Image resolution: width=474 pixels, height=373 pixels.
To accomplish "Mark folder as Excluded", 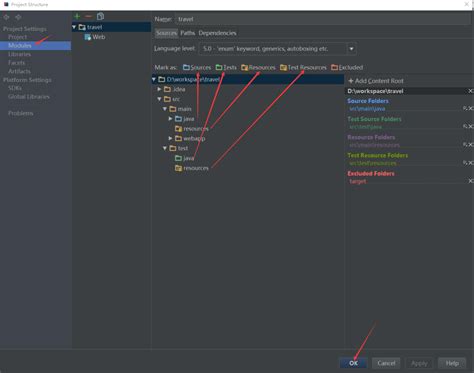I will click(347, 68).
